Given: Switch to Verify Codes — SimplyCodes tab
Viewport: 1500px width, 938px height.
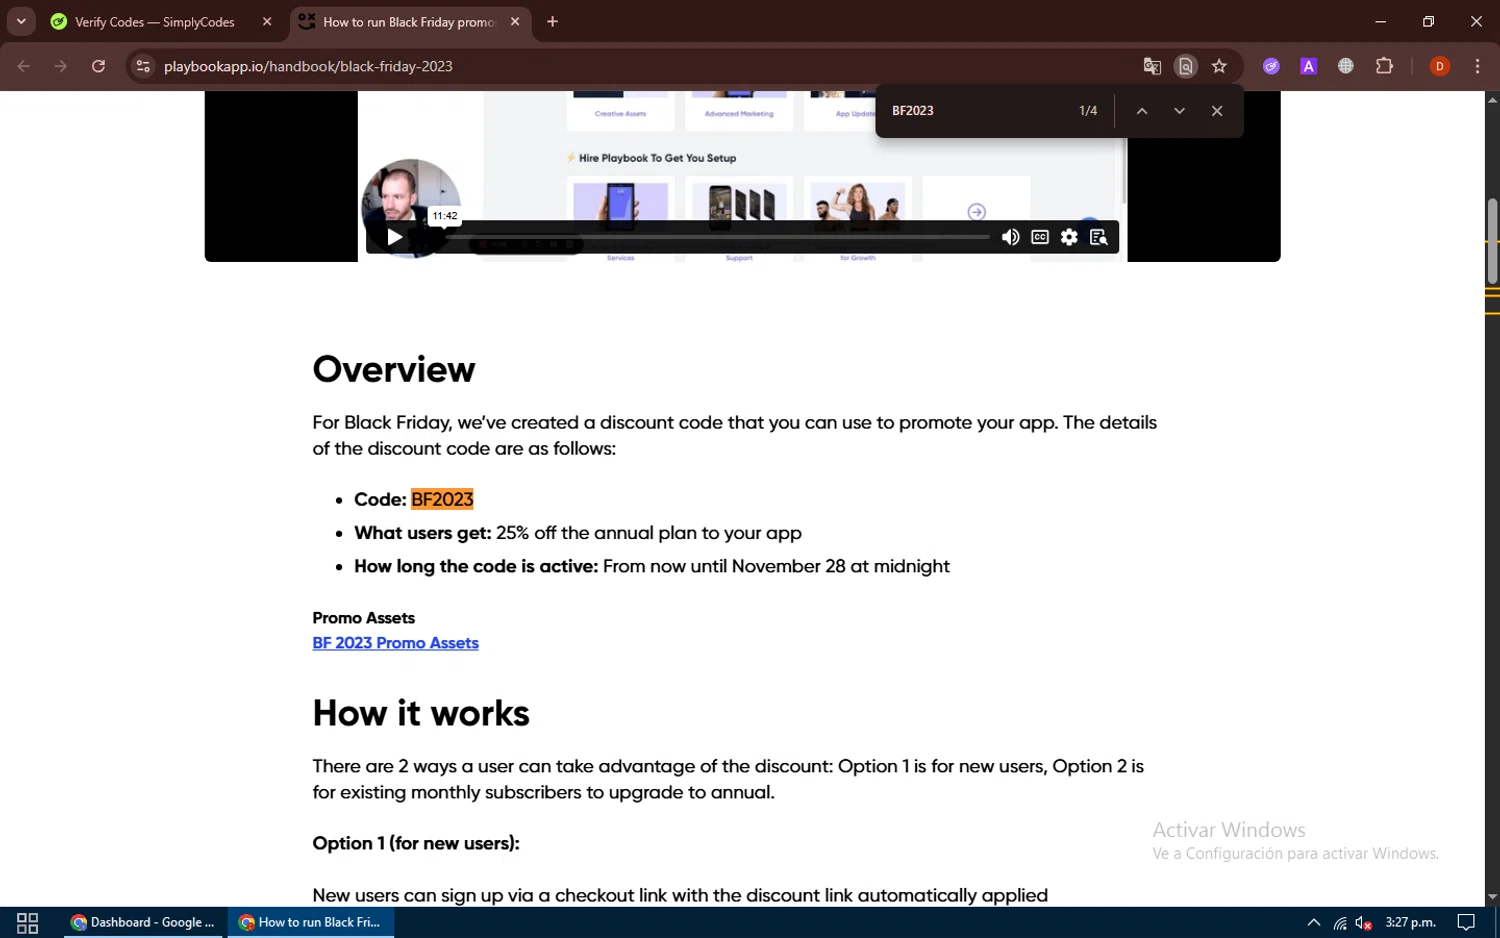Looking at the screenshot, I should coord(154,22).
